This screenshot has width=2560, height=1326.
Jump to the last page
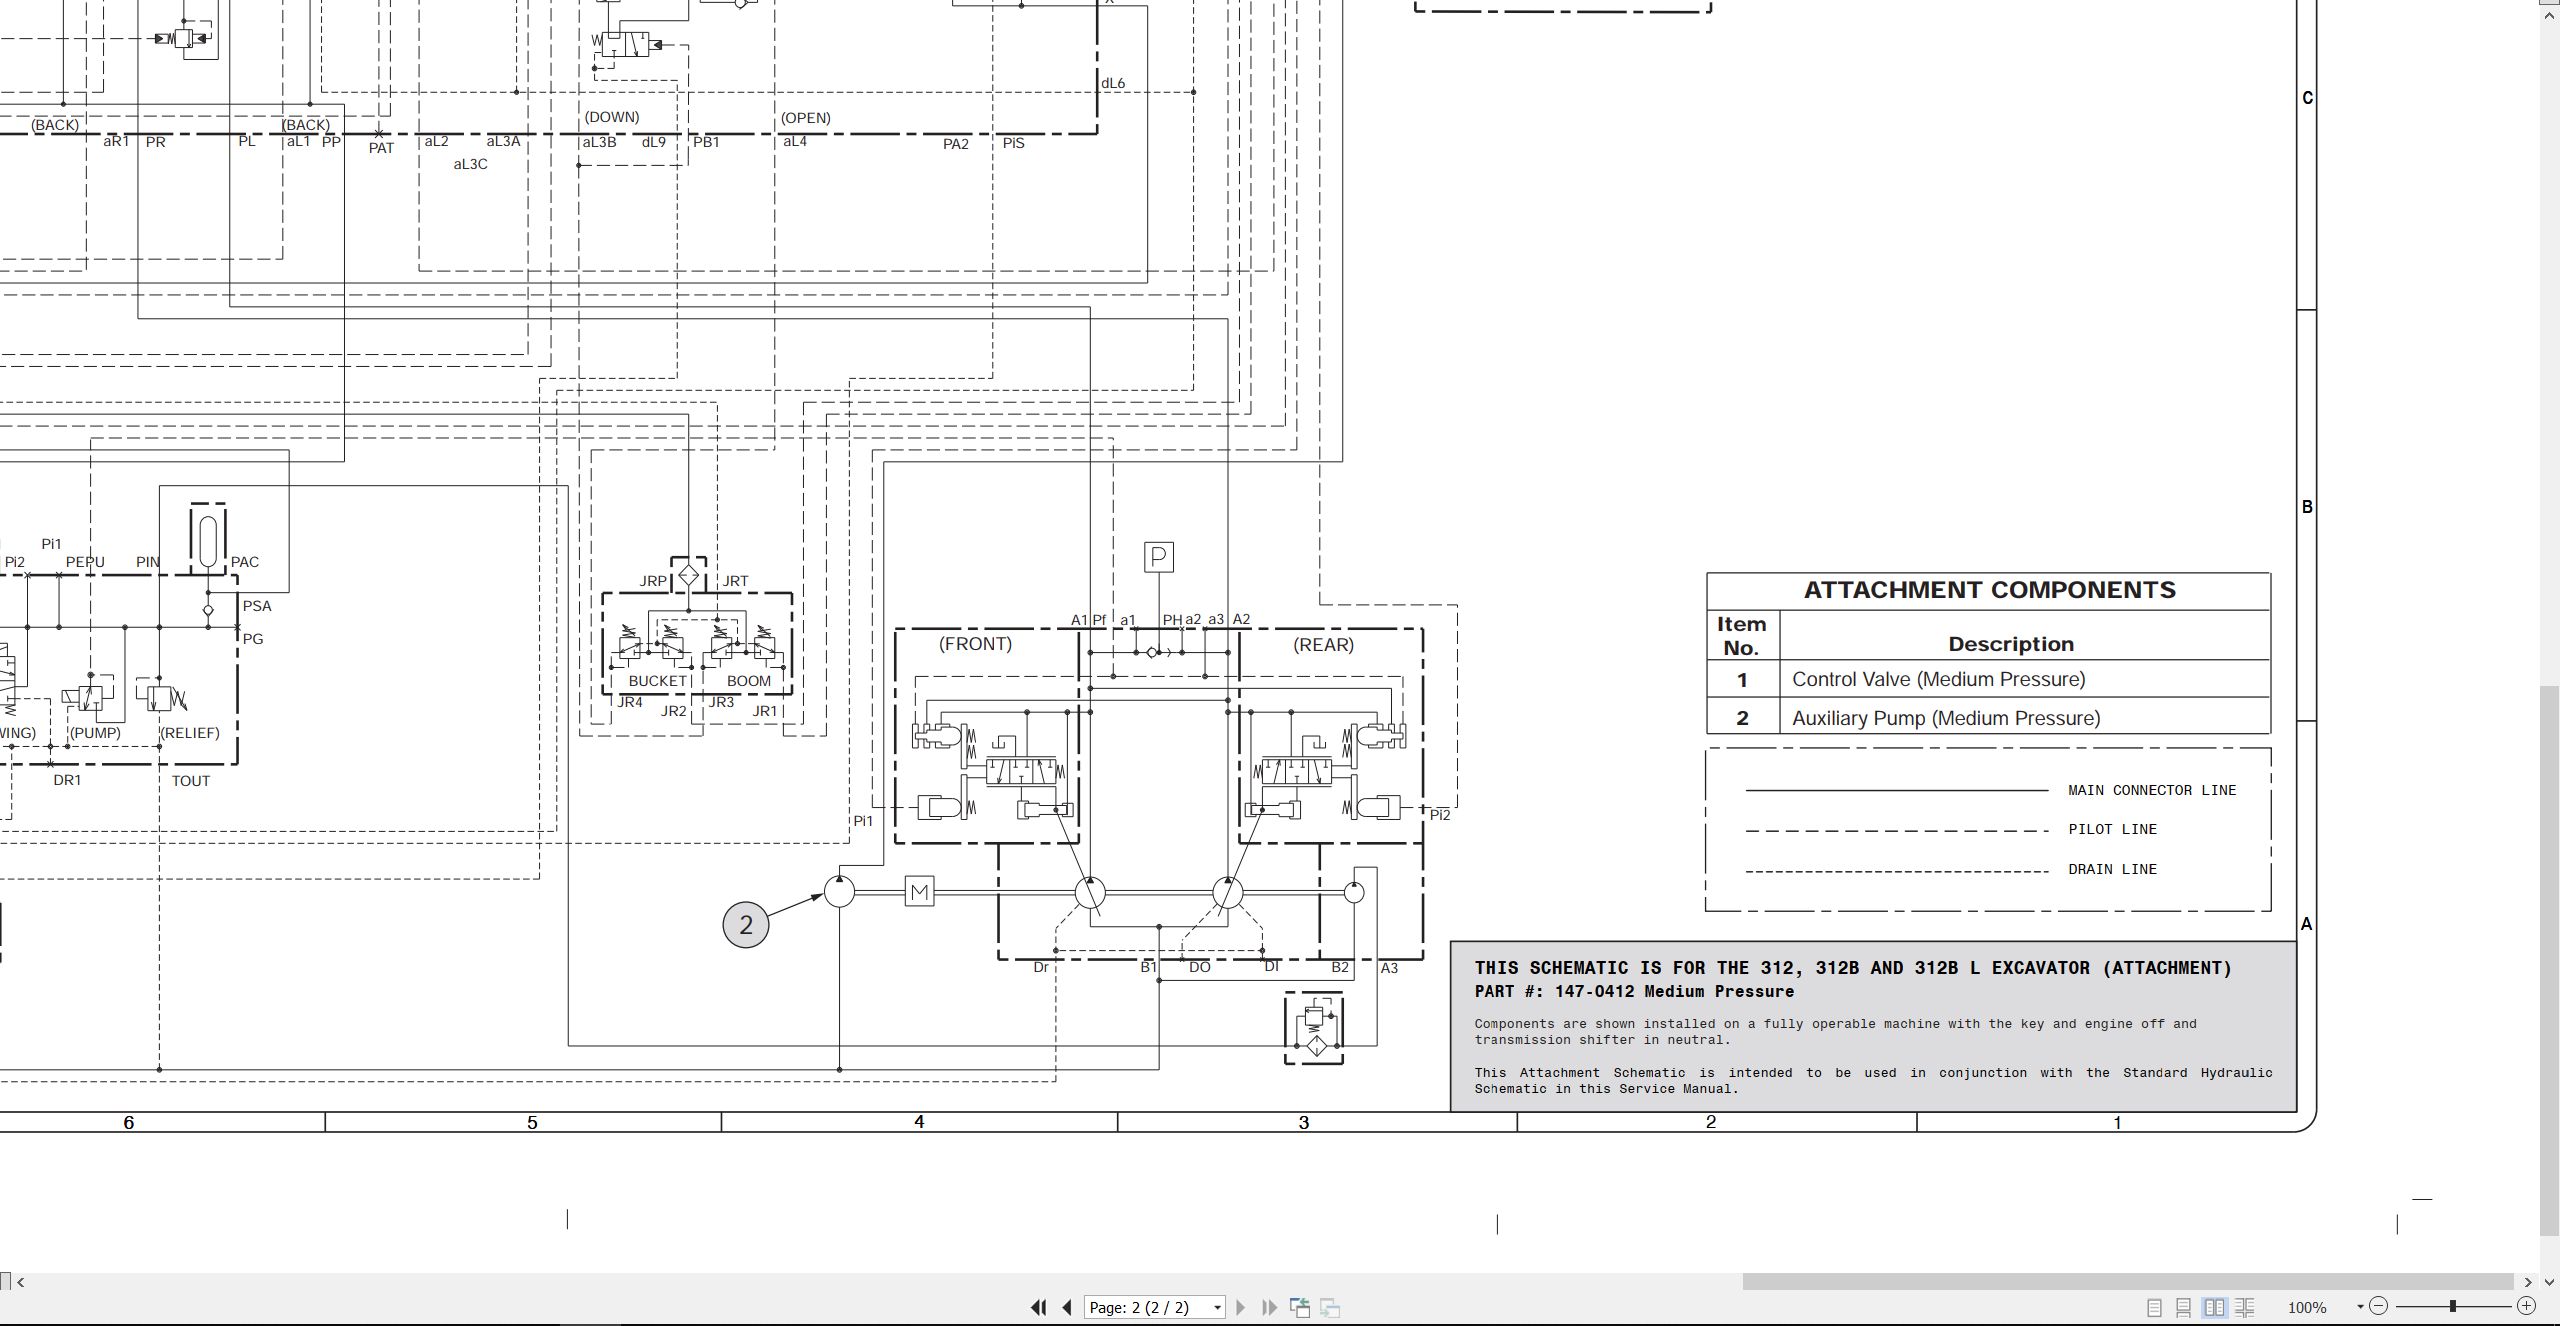pyautogui.click(x=1270, y=1307)
